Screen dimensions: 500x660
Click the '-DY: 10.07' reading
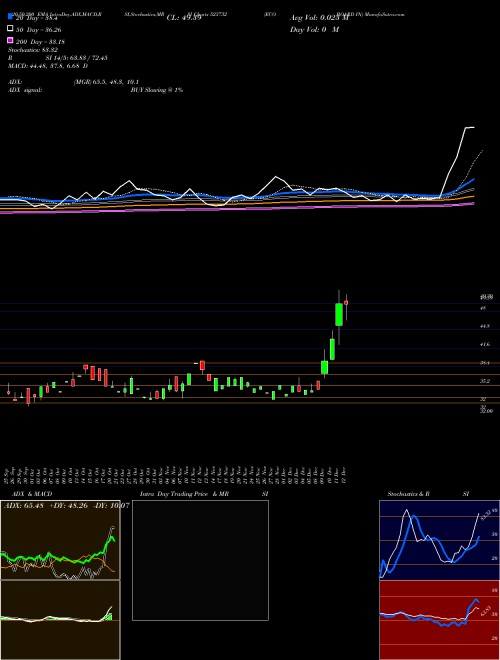click(x=110, y=505)
